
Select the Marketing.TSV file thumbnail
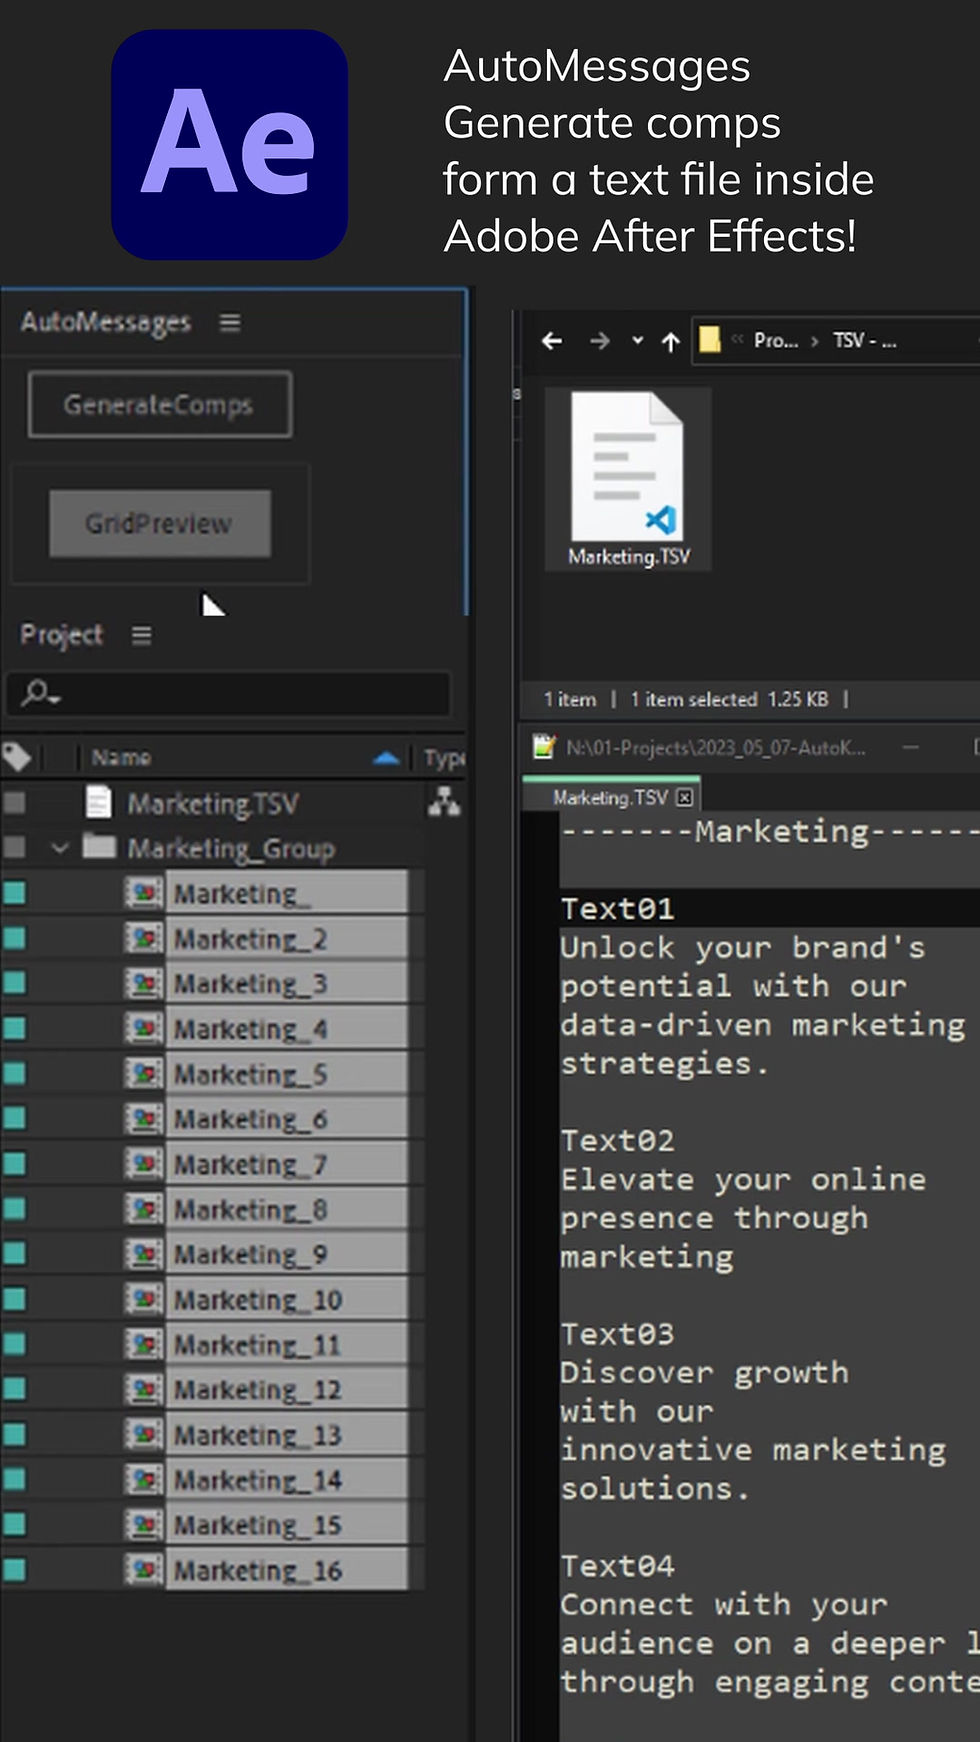tap(628, 479)
